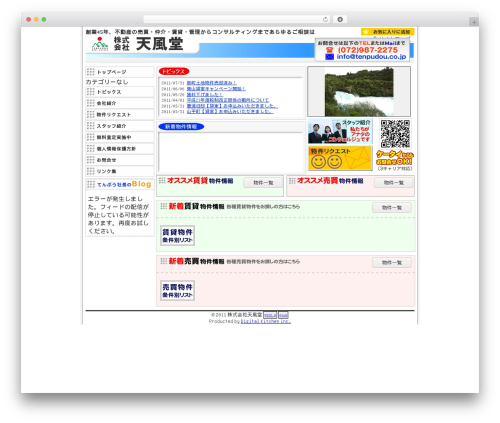Open the topic dated 2011/04/01

click(x=228, y=100)
